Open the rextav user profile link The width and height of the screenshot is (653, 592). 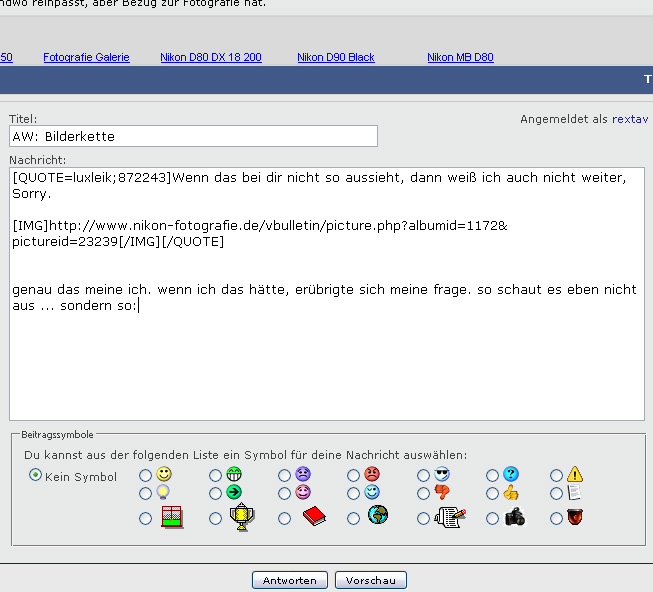(x=630, y=119)
